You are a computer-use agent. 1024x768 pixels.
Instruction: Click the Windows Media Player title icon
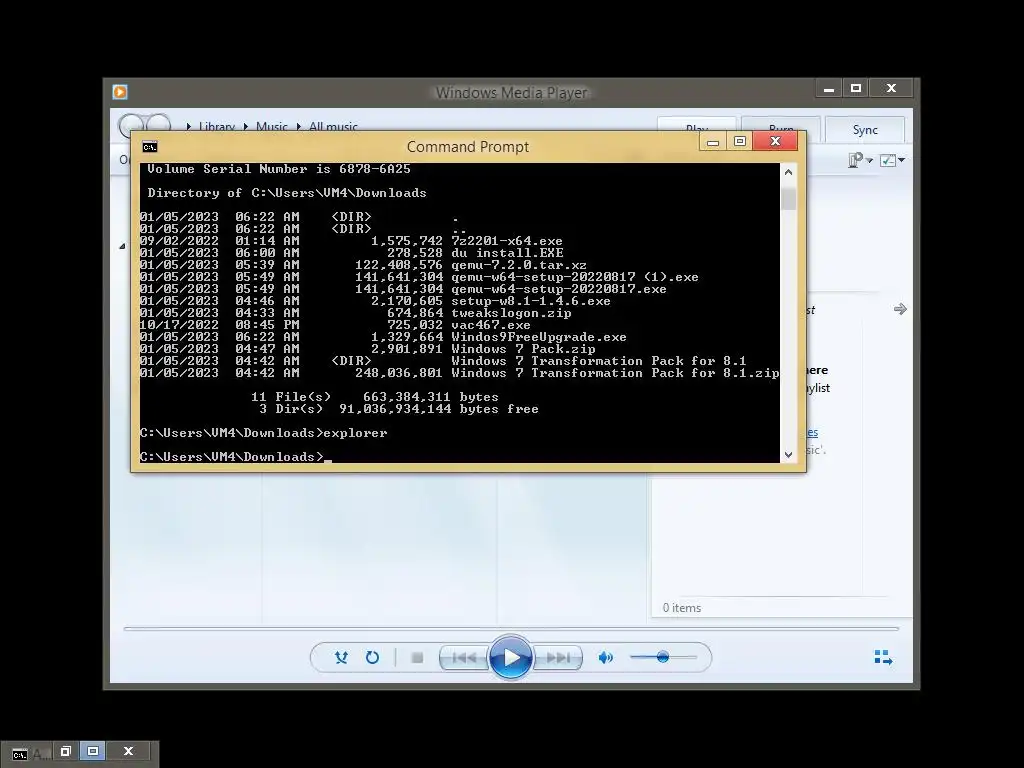click(120, 92)
